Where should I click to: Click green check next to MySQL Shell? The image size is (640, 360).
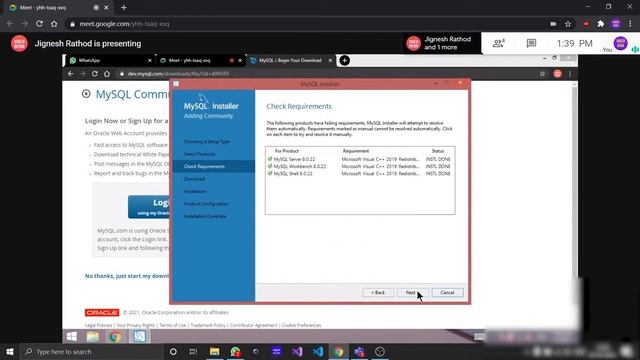pyautogui.click(x=270, y=173)
